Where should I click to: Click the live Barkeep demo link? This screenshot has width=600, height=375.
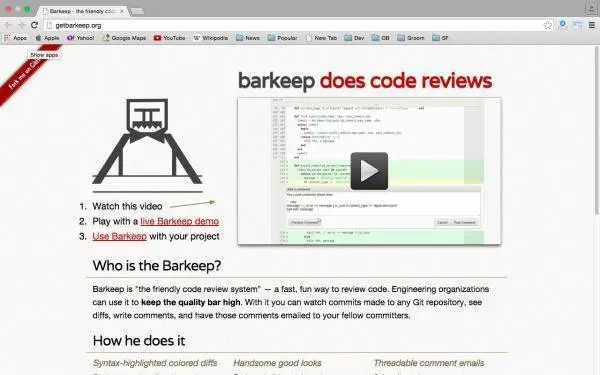179,221
